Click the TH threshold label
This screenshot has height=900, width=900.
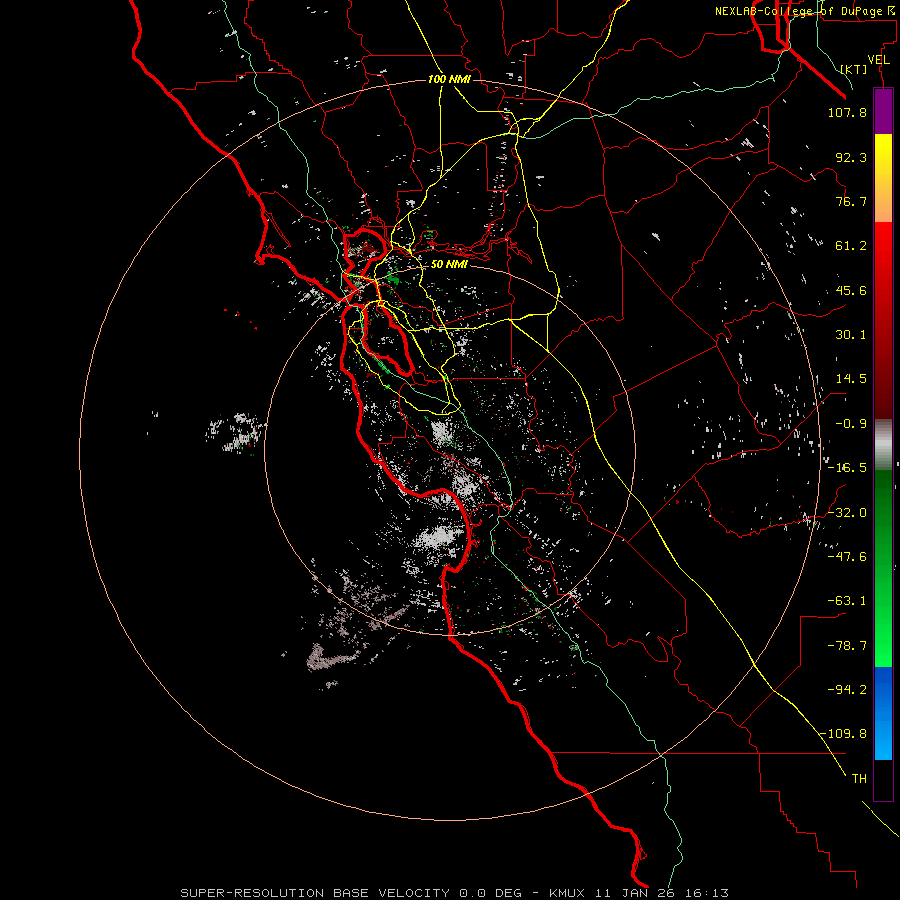pyautogui.click(x=859, y=779)
